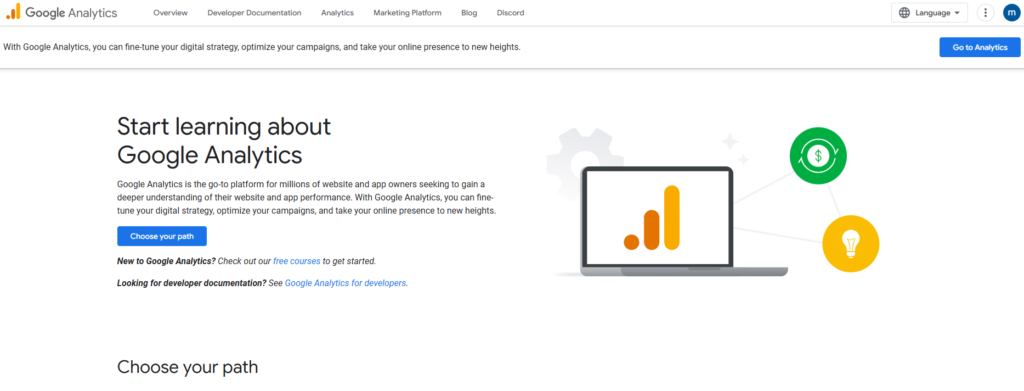This screenshot has width=1024, height=391.
Task: Open the three-dot more options menu
Action: click(x=985, y=12)
